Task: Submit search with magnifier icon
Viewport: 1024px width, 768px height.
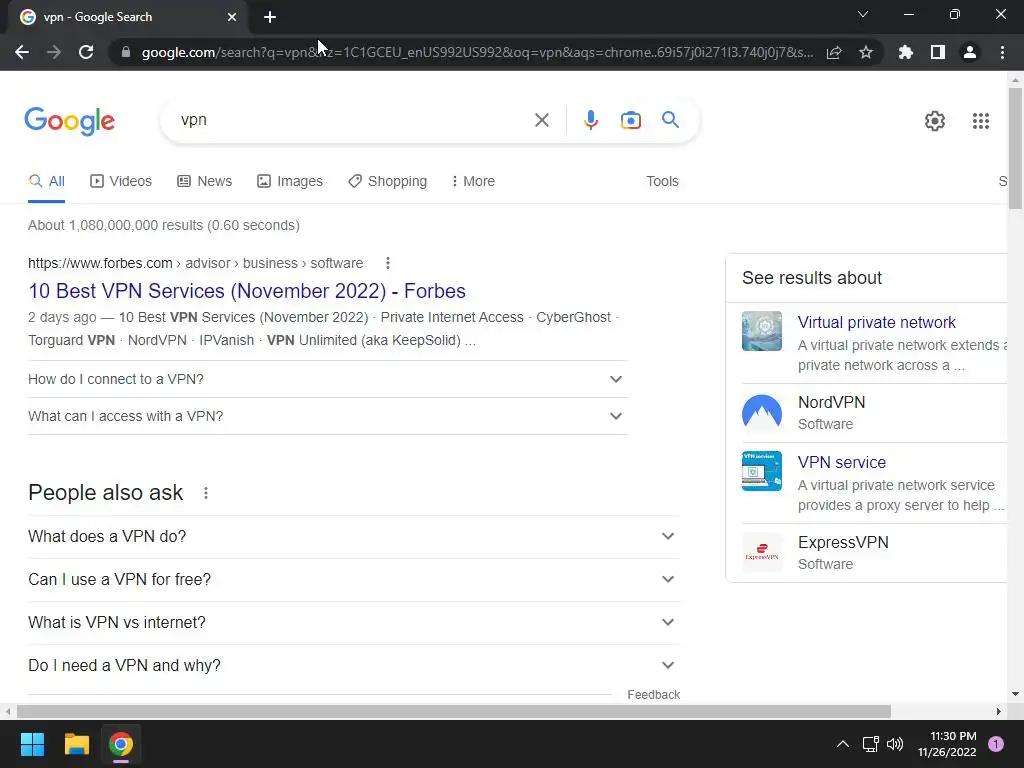Action: pos(670,120)
